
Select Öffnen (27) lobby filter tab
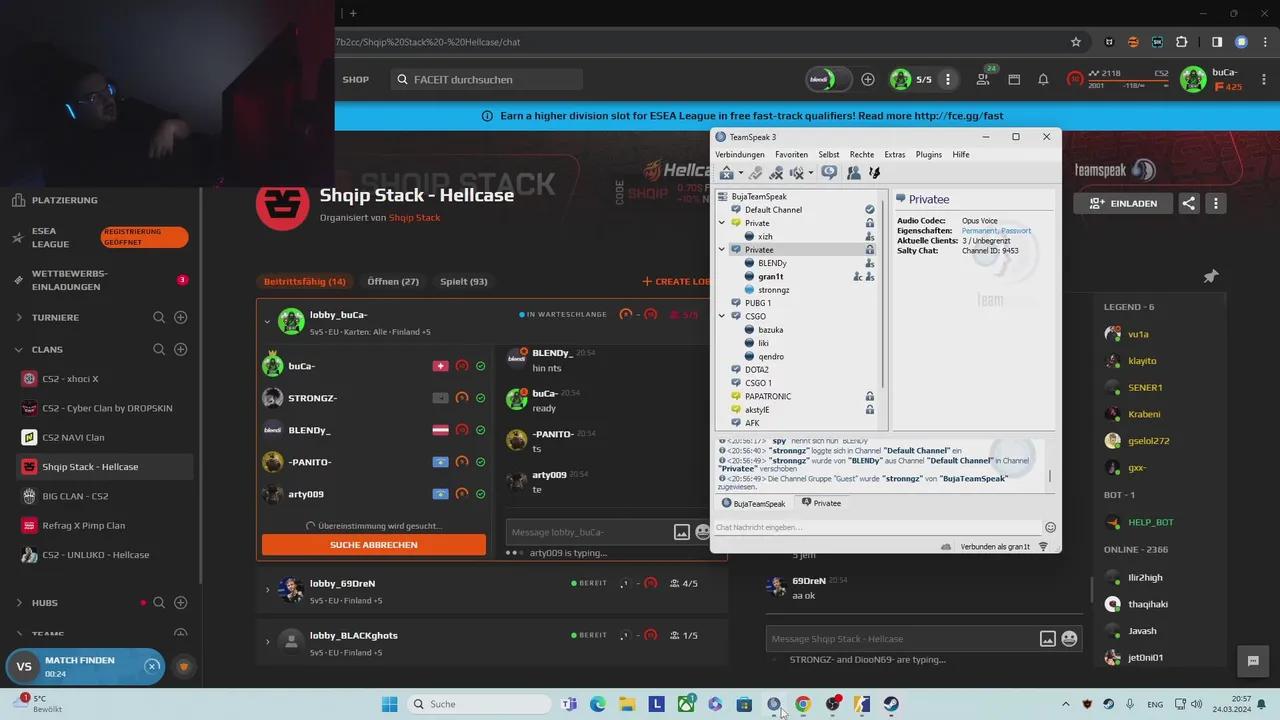(393, 282)
